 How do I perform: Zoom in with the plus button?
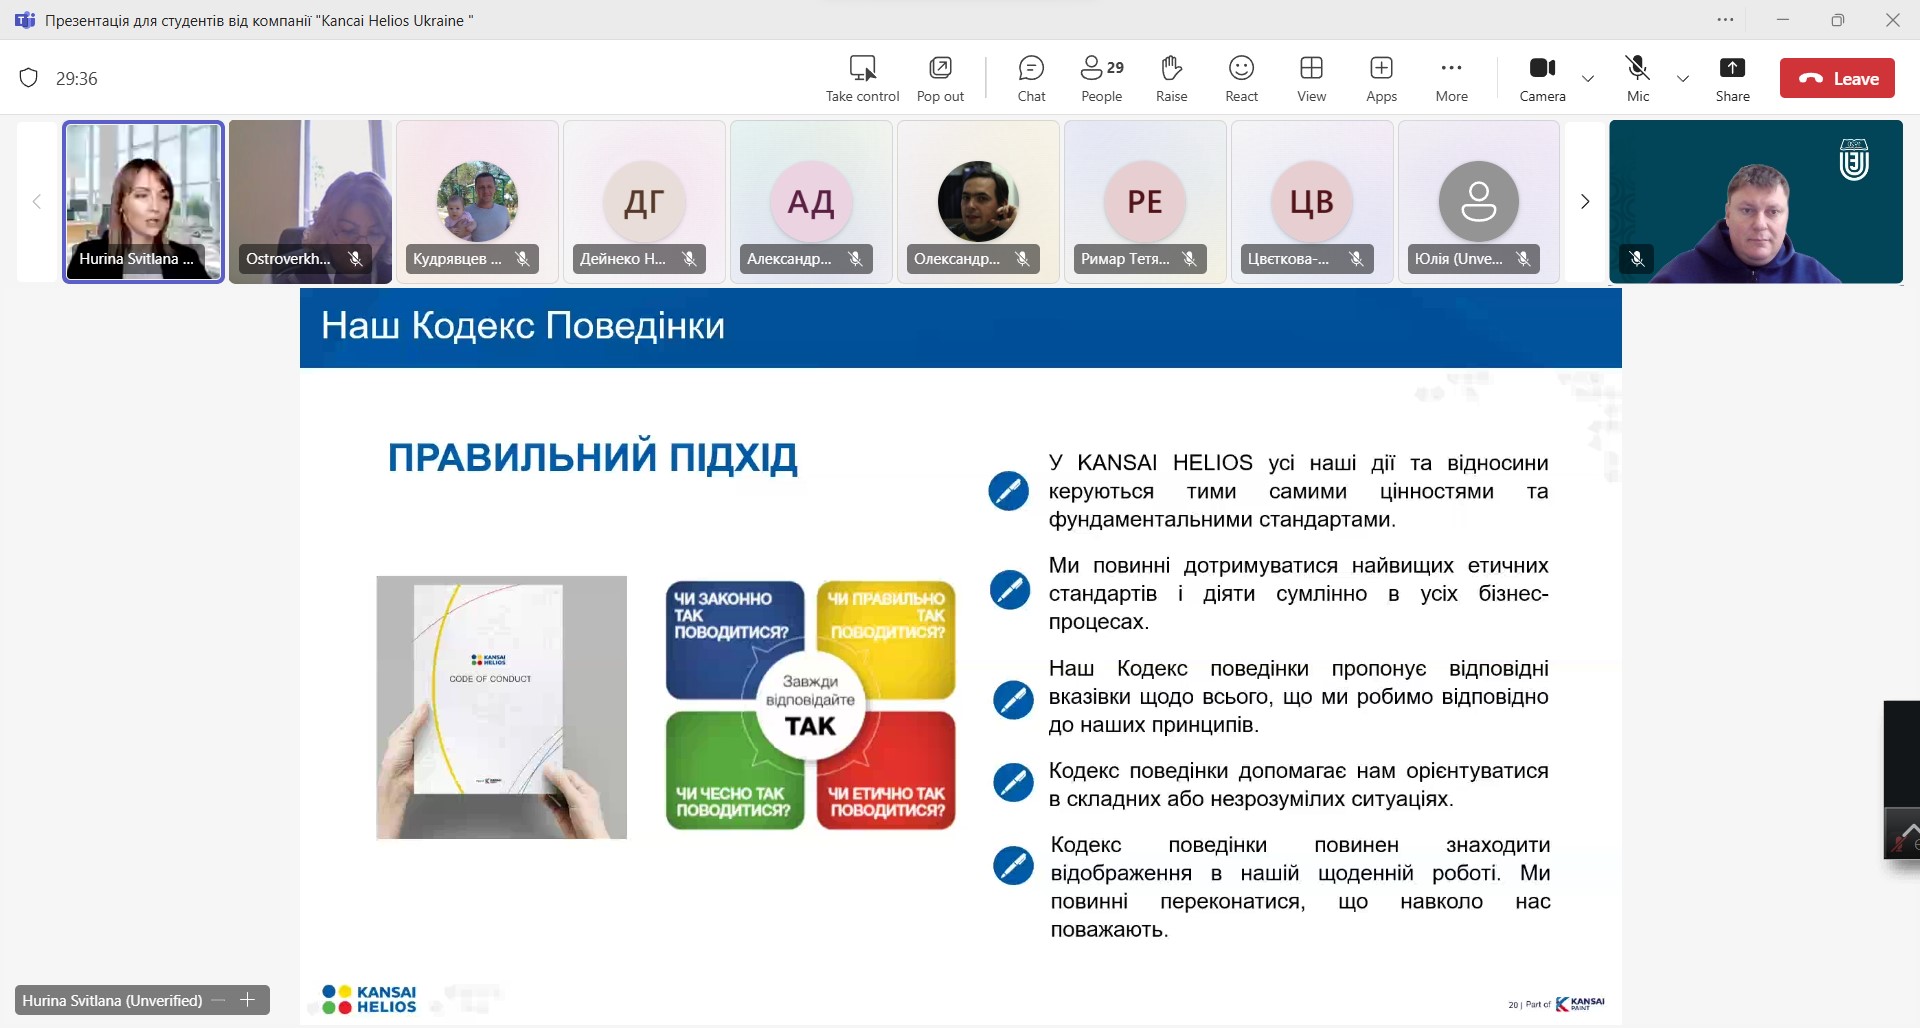click(248, 1000)
